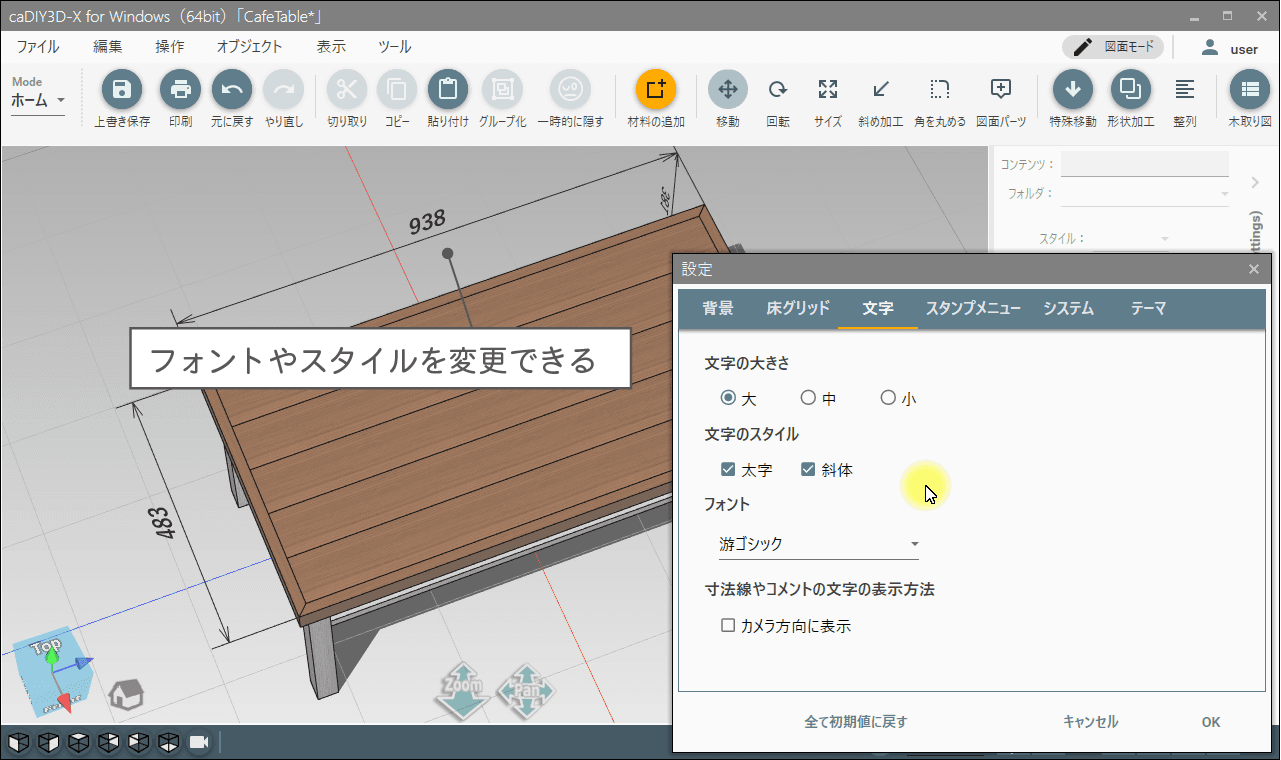Click the コンテンツ input field

click(1145, 164)
